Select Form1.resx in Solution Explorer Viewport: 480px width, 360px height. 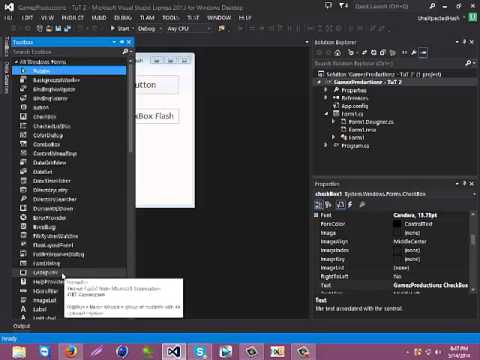coord(362,130)
